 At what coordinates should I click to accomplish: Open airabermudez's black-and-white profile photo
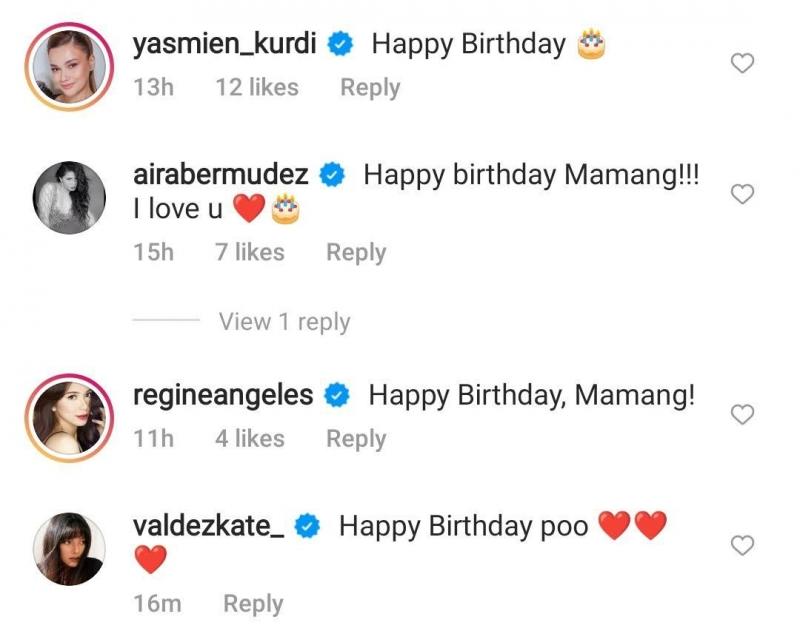click(x=69, y=198)
